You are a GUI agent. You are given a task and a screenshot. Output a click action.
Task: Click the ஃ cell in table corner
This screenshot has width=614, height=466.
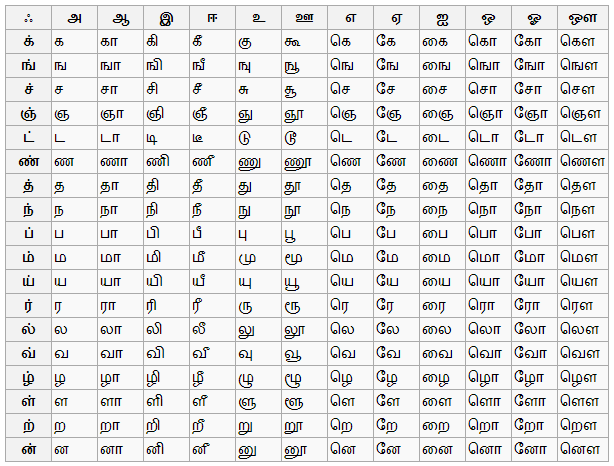pyautogui.click(x=23, y=17)
